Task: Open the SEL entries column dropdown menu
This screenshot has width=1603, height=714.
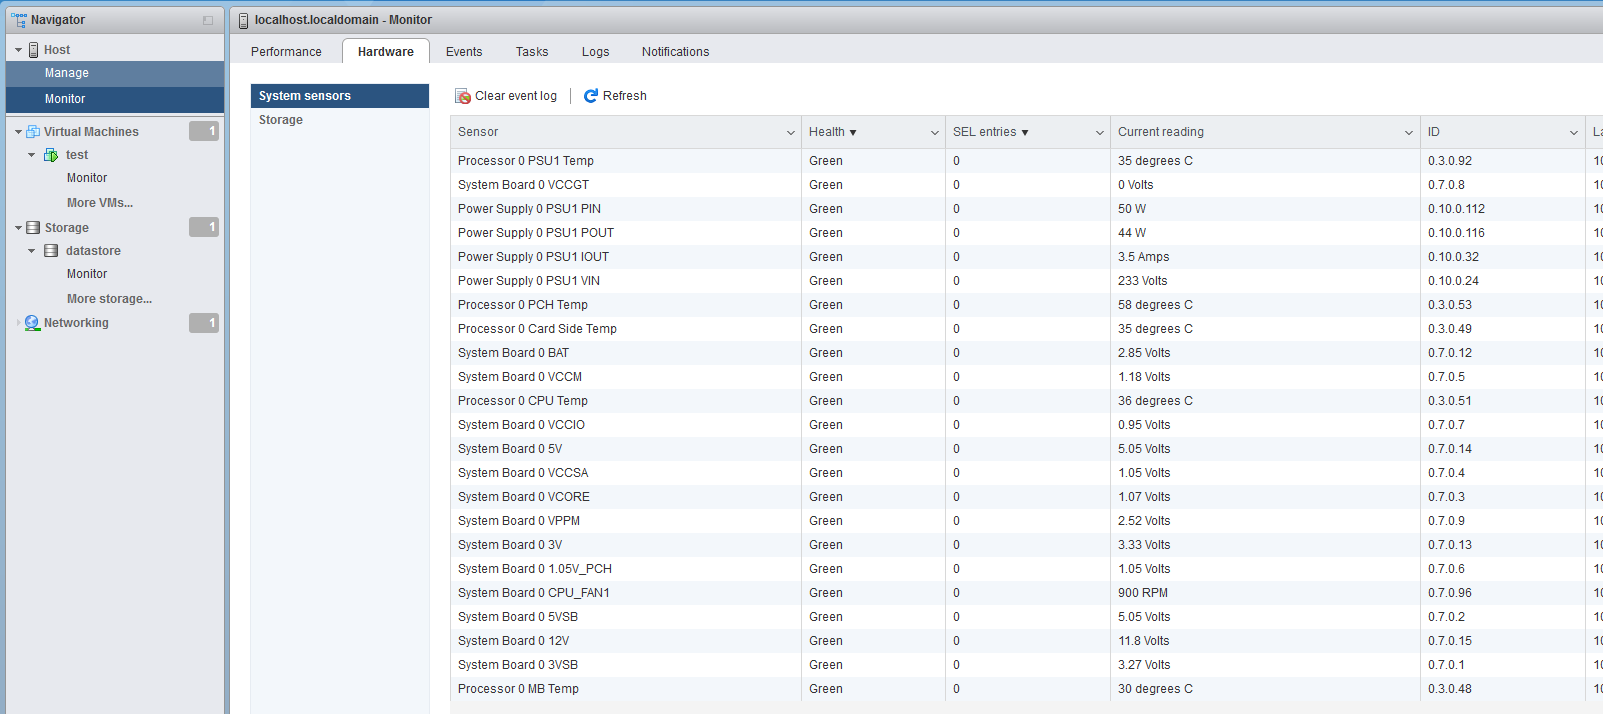Action: coord(1100,133)
